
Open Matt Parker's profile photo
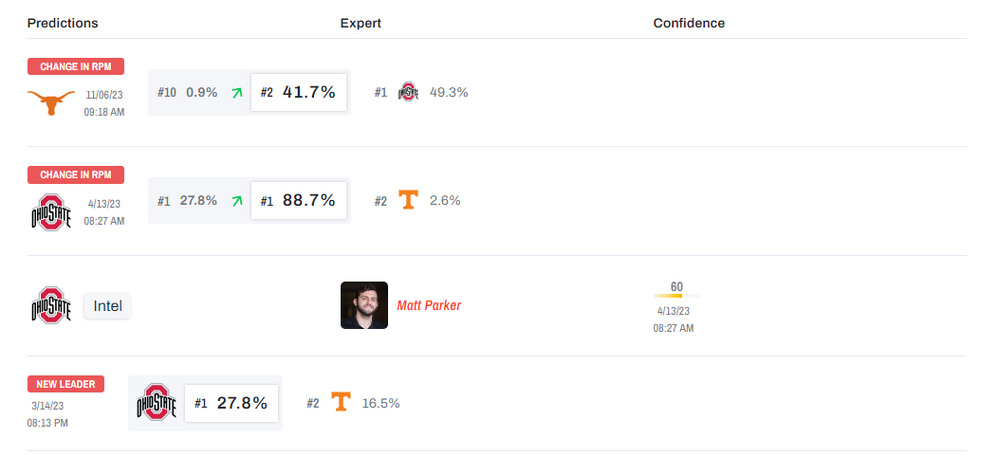[364, 305]
